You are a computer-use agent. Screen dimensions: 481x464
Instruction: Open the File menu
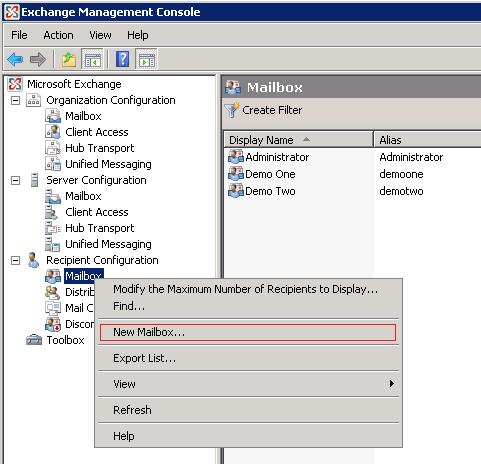[19, 35]
